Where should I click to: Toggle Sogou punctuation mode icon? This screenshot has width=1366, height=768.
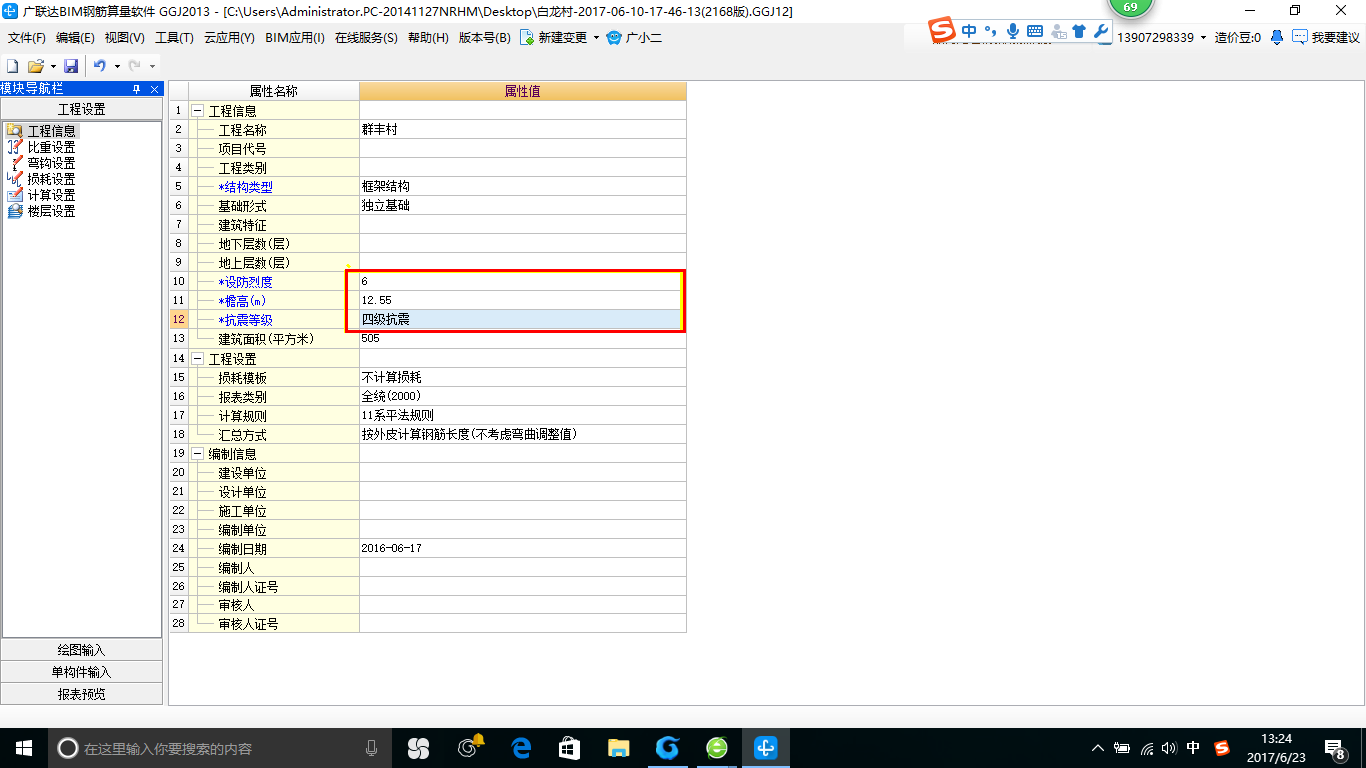(990, 31)
